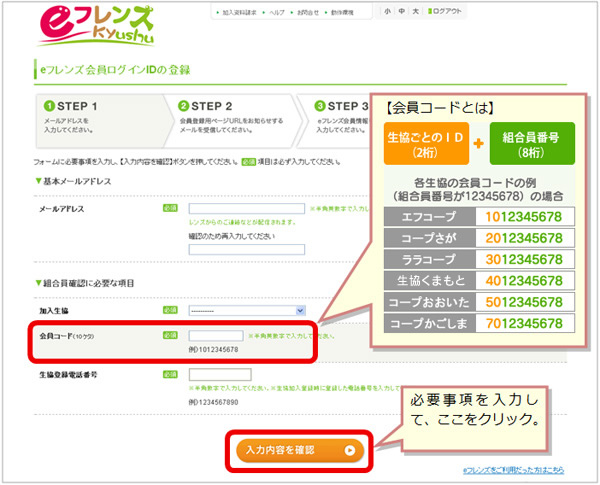Click the 必須 badge beside 生協登録電話番号
The height and width of the screenshot is (485, 600).
[x=170, y=374]
